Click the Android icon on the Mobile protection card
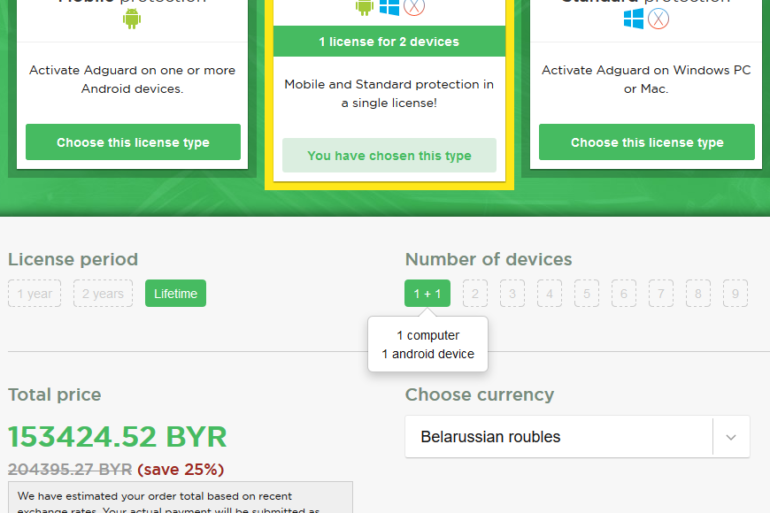This screenshot has height=513, width=770. click(x=132, y=19)
